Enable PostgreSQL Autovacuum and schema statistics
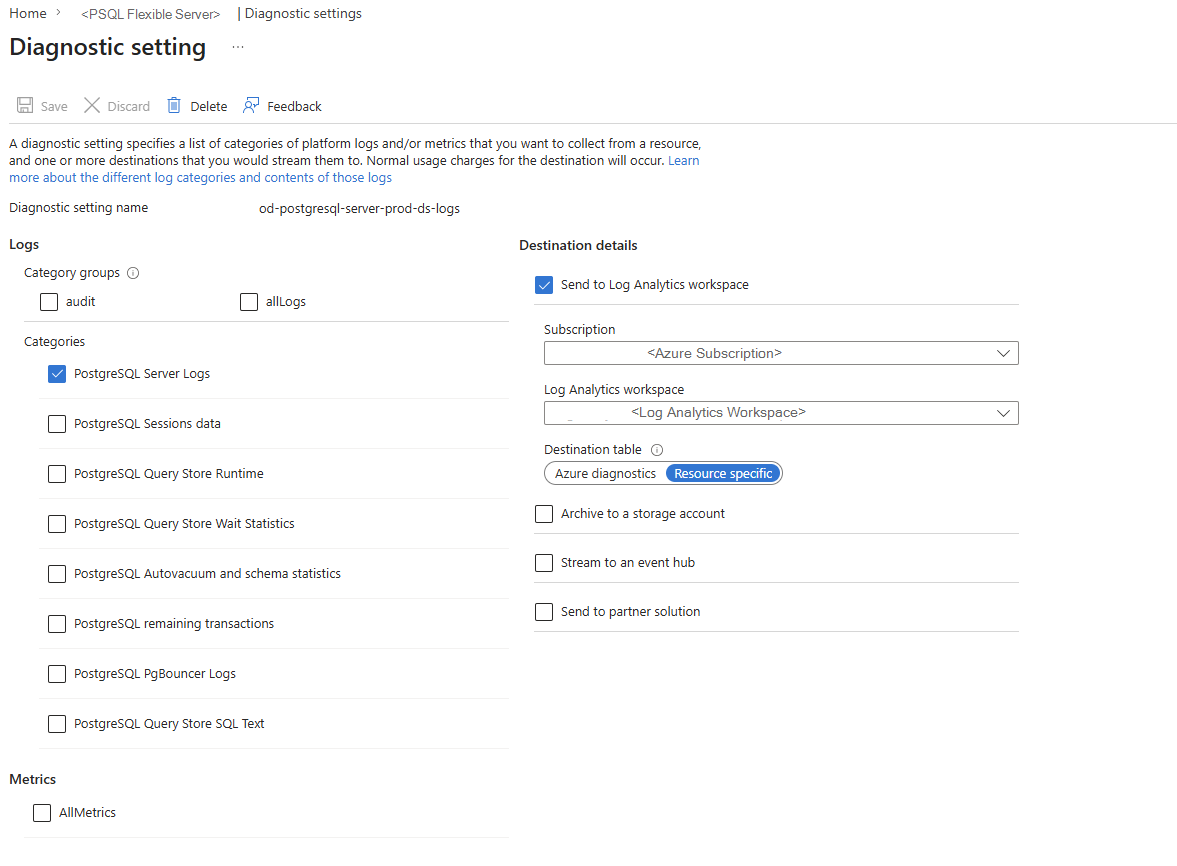1177x866 pixels. pyautogui.click(x=57, y=574)
